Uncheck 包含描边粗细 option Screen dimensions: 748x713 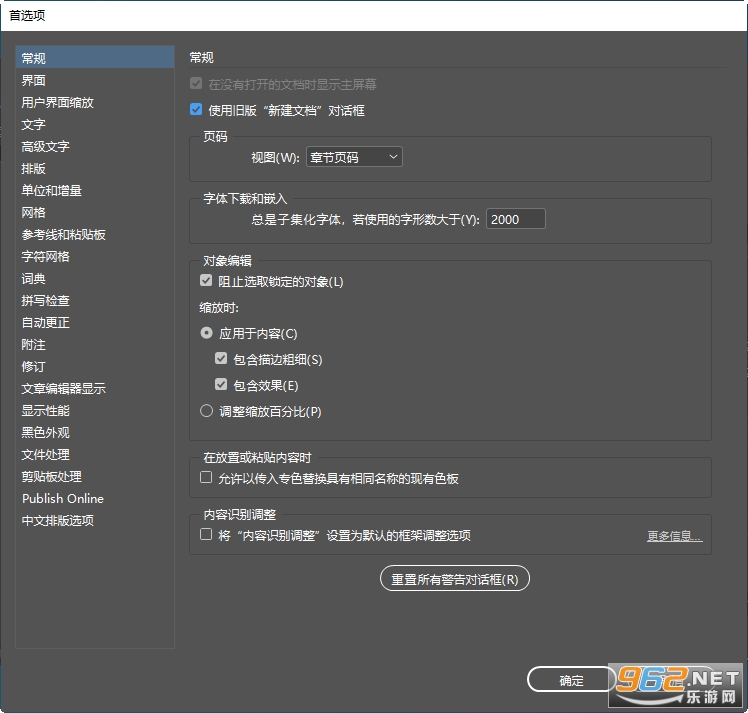point(221,358)
